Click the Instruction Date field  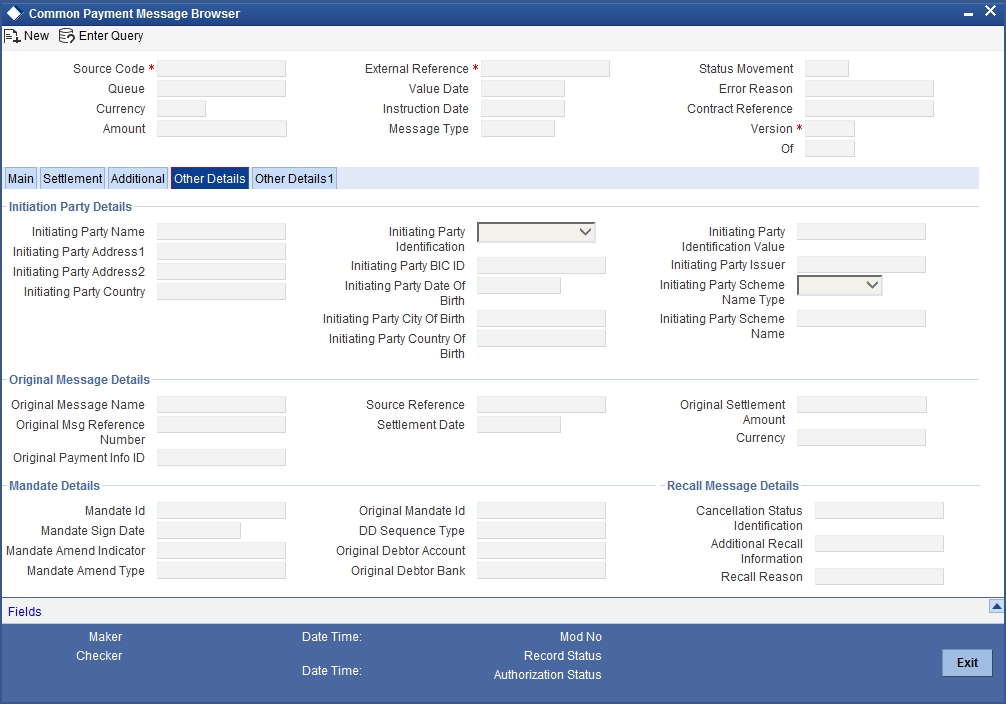[x=523, y=108]
